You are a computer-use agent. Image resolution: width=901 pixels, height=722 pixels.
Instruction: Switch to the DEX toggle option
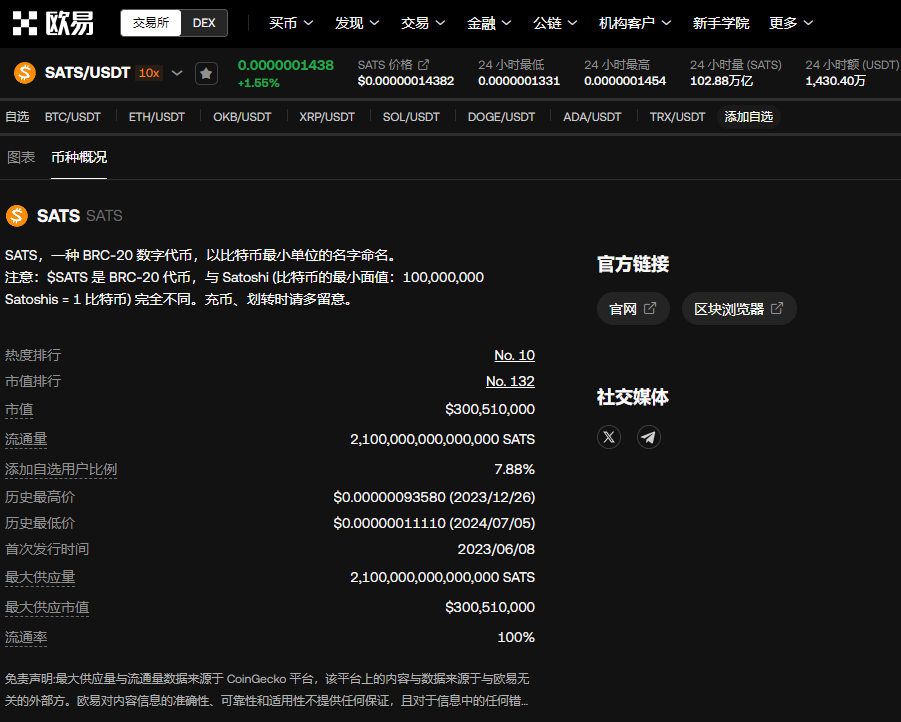click(204, 23)
